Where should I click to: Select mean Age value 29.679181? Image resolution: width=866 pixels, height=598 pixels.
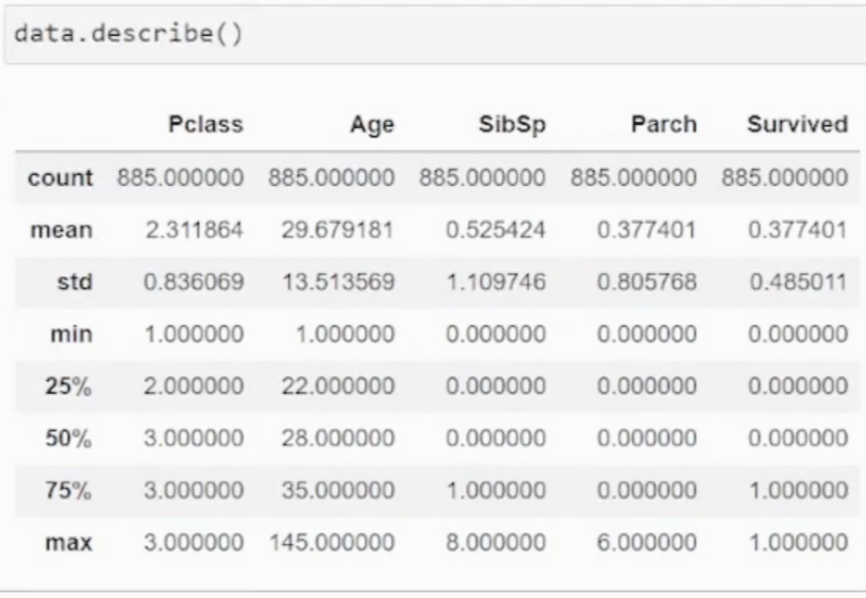click(x=338, y=230)
